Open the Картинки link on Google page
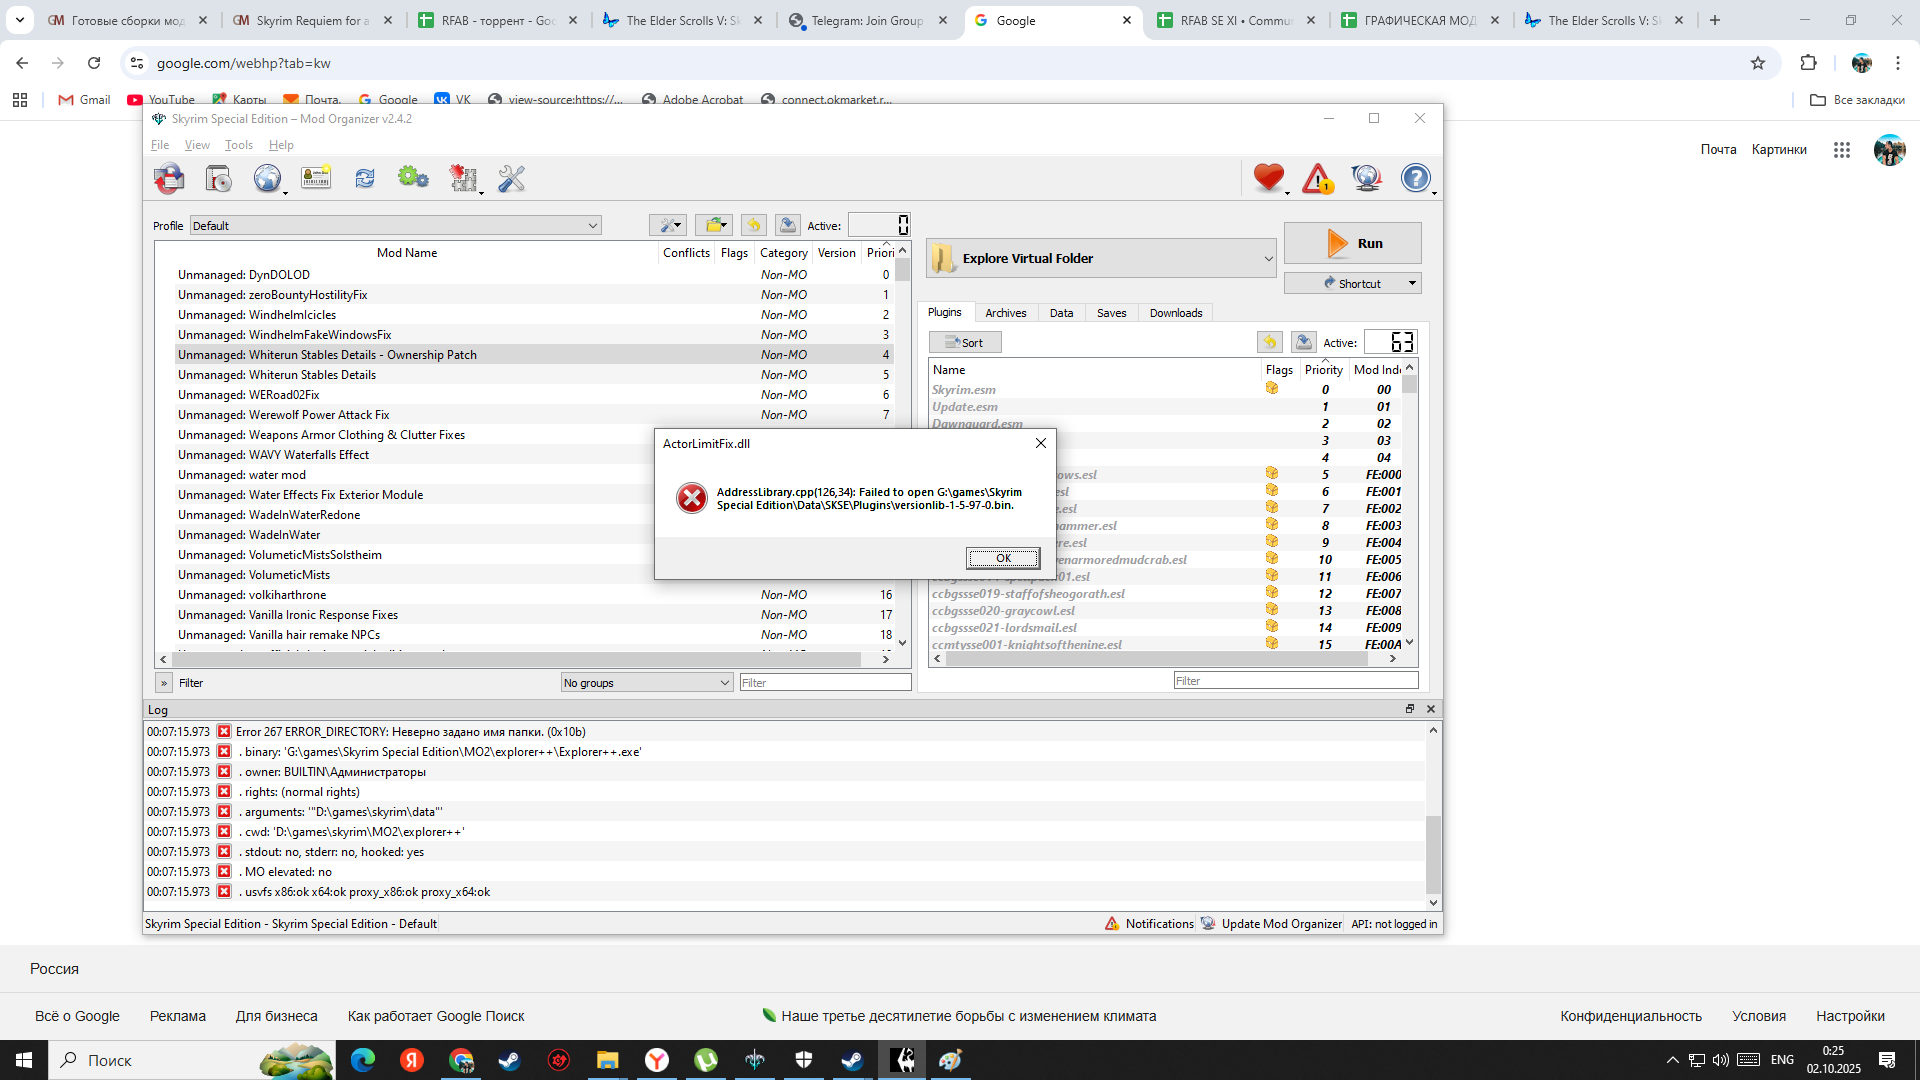 (1779, 150)
